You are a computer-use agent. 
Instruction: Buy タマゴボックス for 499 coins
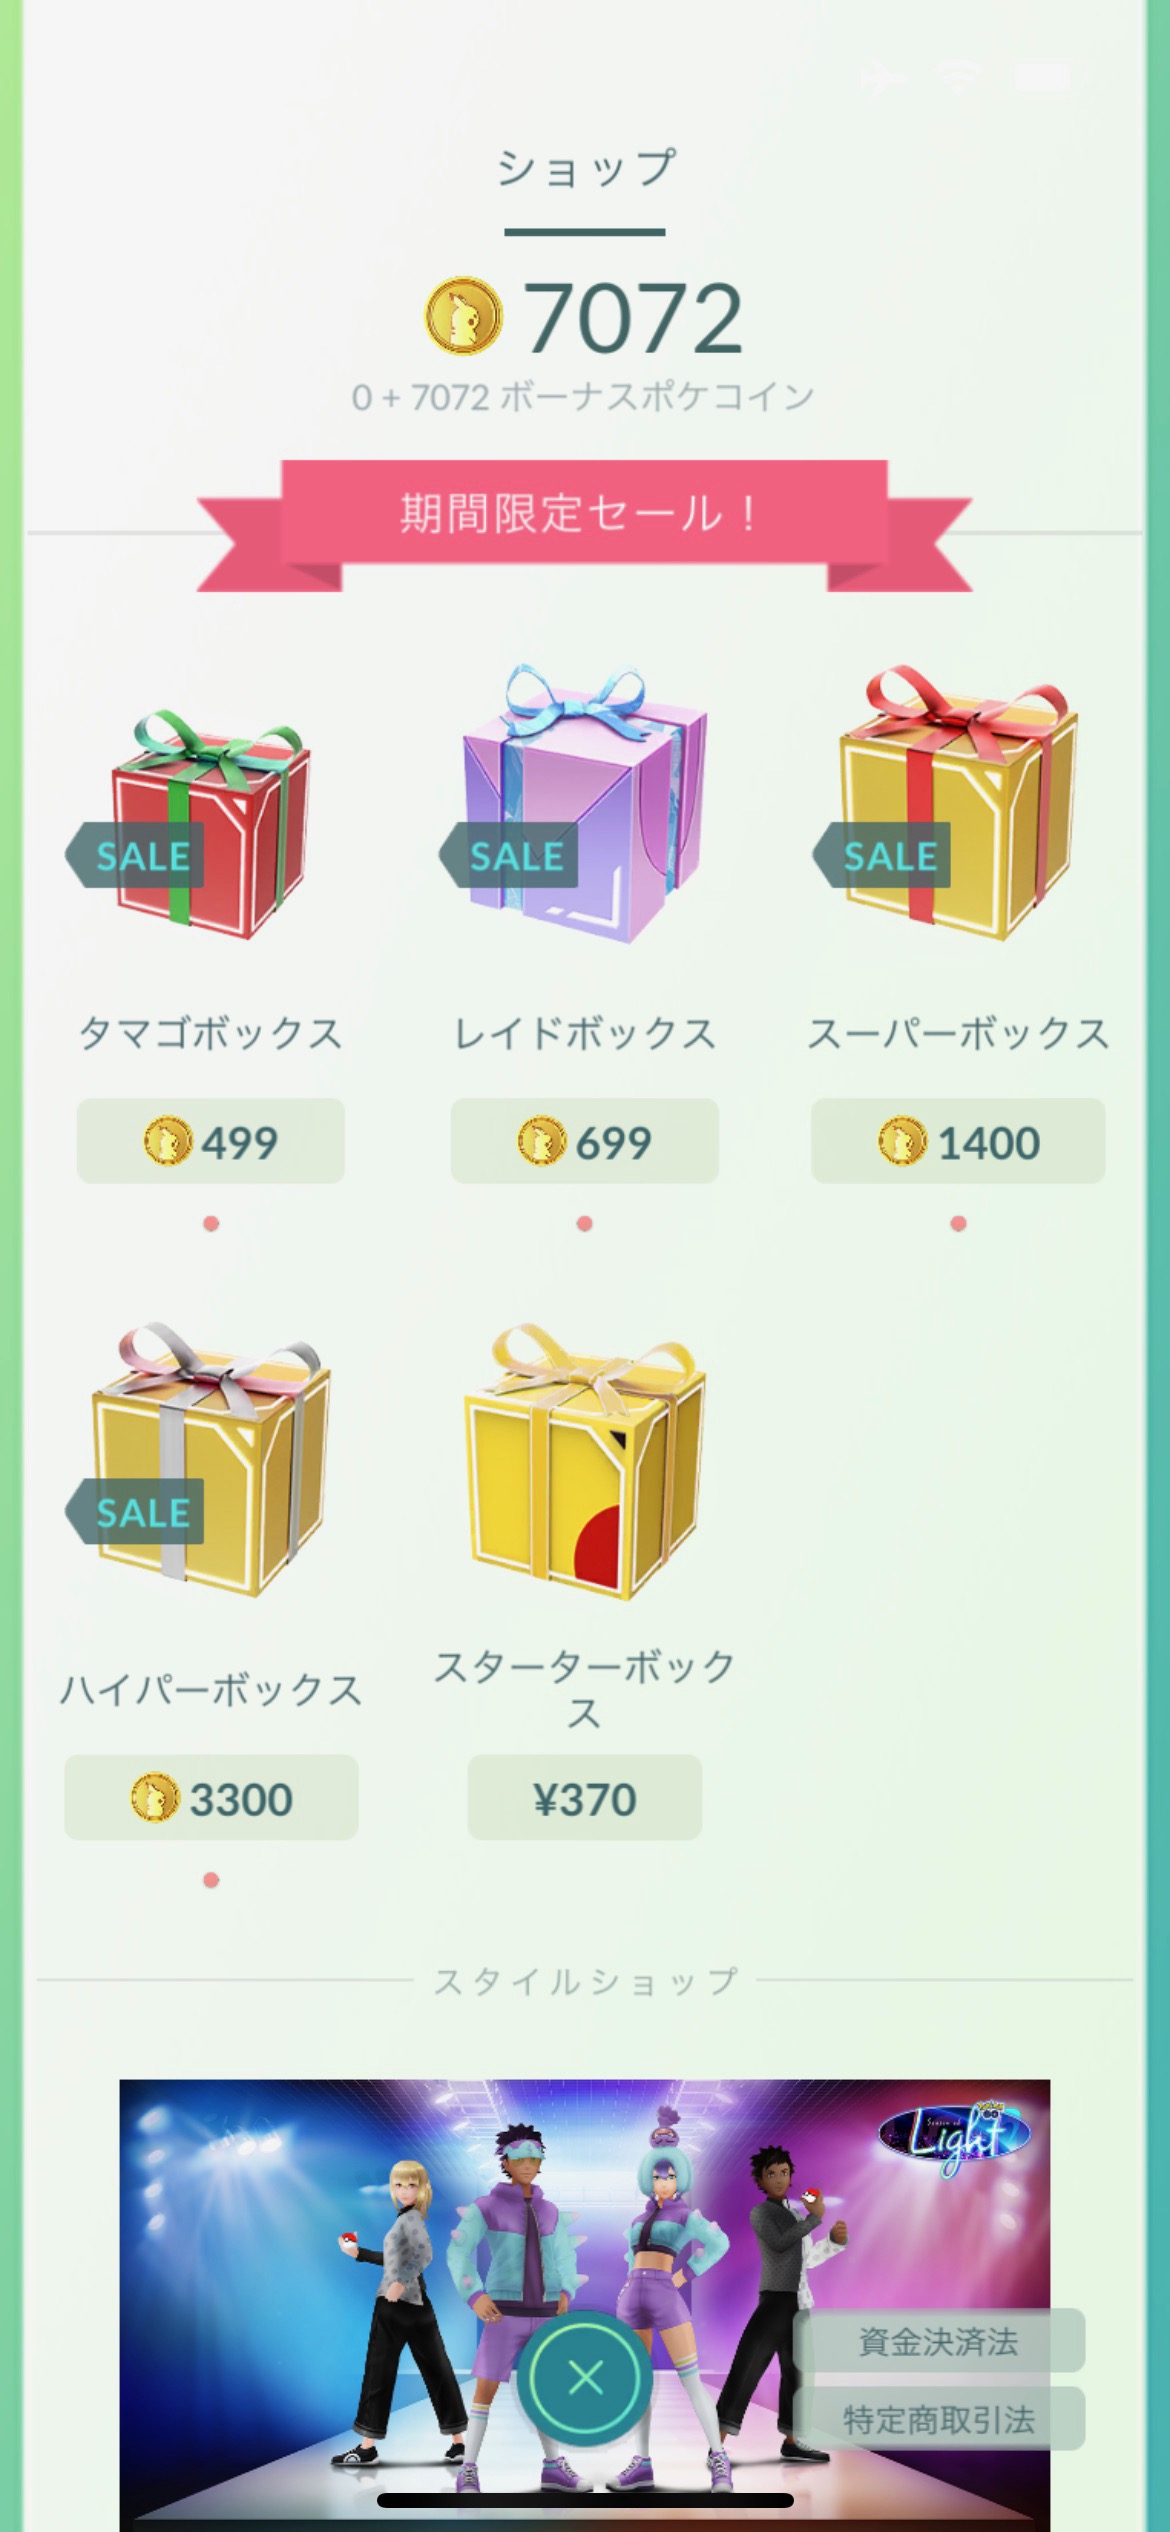pos(211,1141)
